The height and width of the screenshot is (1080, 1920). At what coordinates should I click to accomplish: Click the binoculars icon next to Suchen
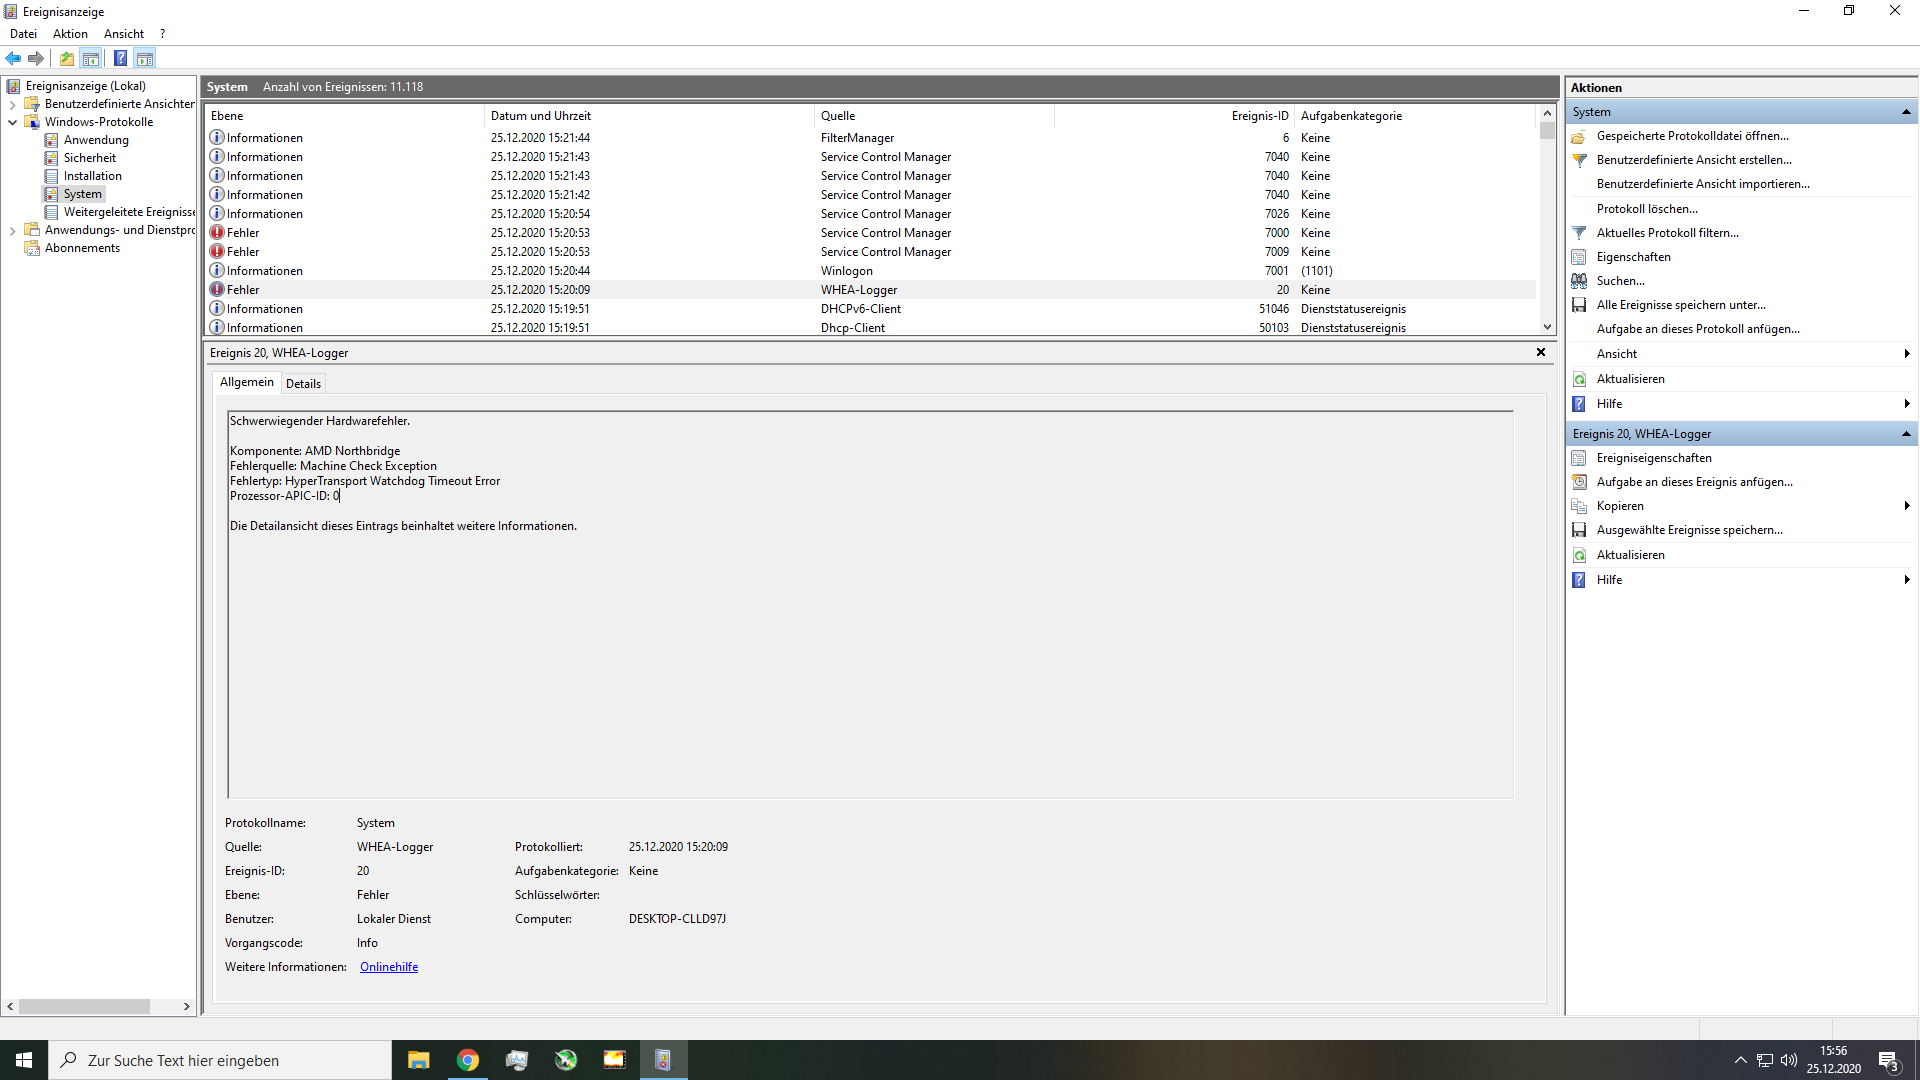pos(1579,281)
